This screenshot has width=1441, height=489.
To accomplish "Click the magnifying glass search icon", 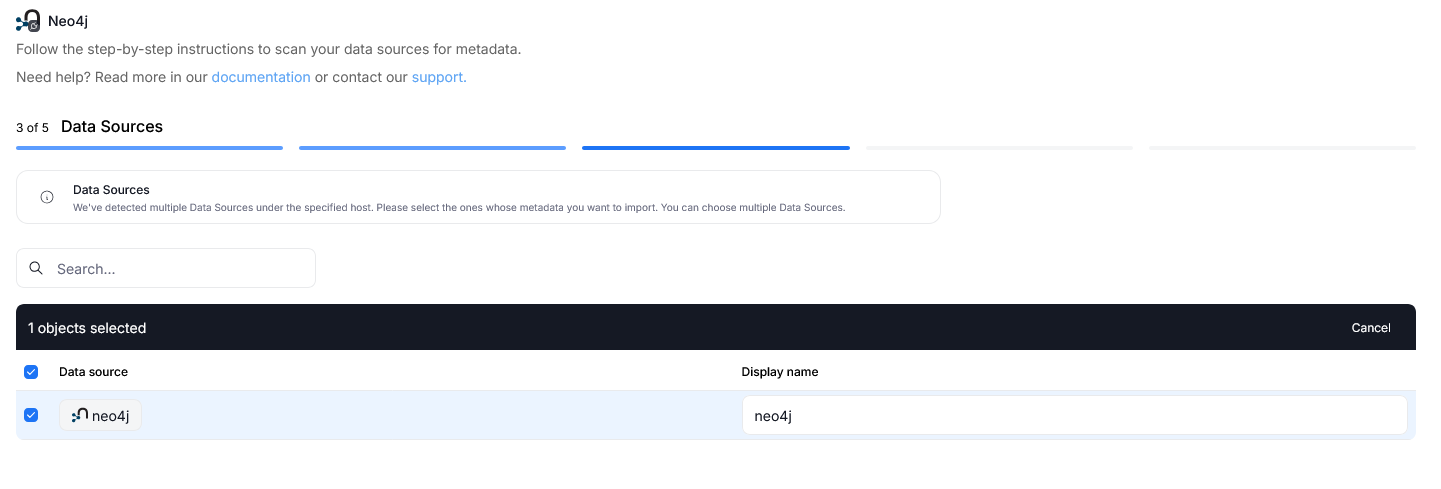I will [x=36, y=268].
